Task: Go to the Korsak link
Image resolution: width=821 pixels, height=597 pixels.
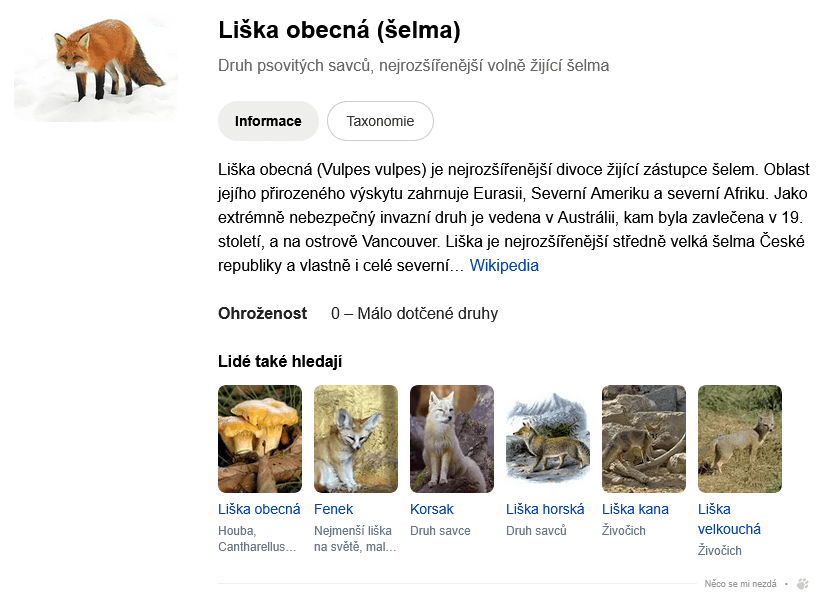Action: [431, 509]
